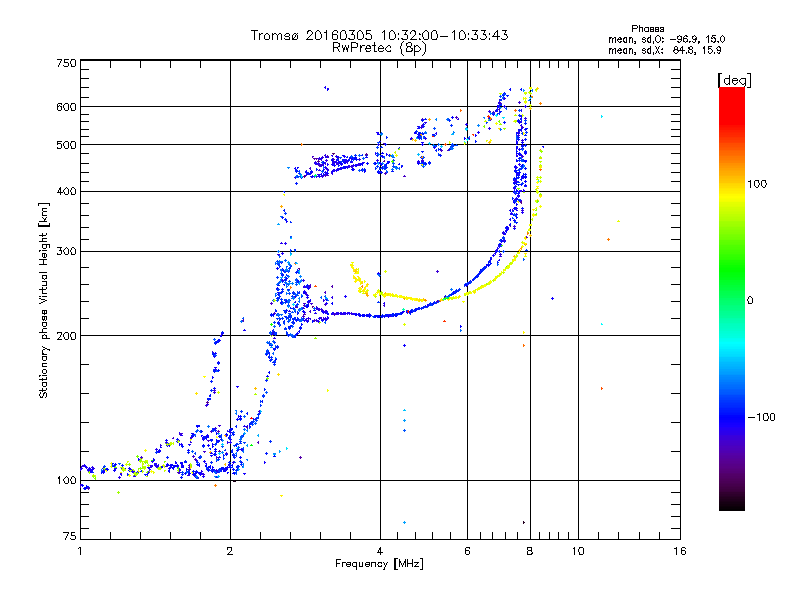The height and width of the screenshot is (600, 800).
Task: Click the y-axis tick label '200'
Action: [x=66, y=336]
